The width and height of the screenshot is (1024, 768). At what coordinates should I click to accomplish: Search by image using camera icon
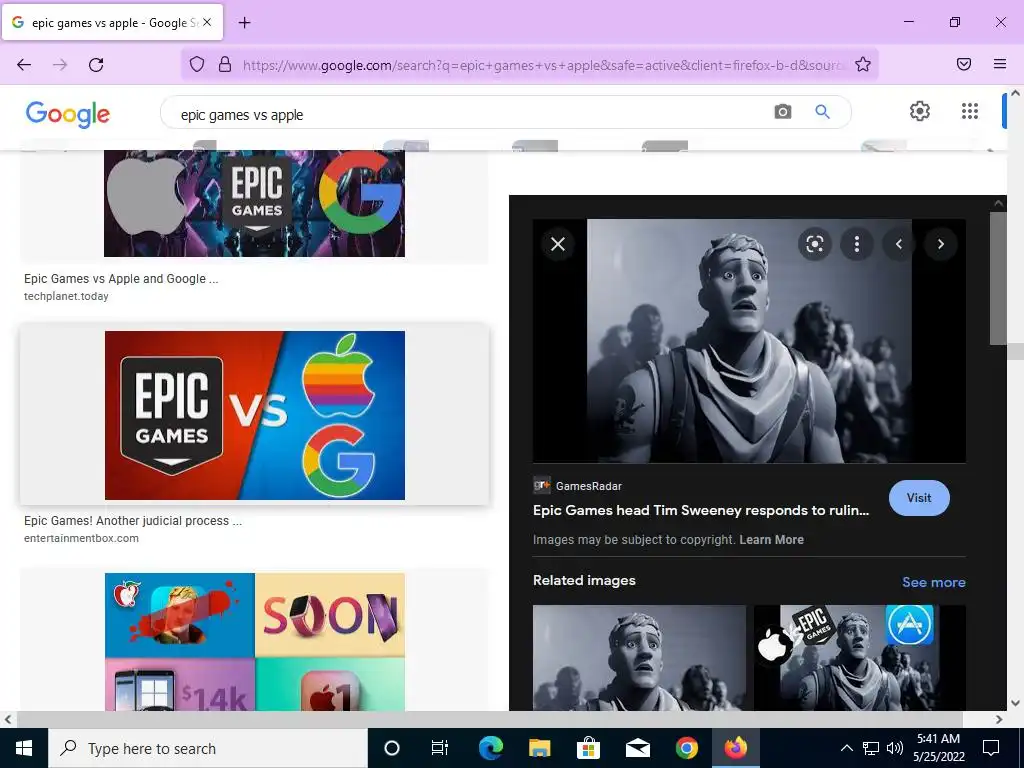coord(782,112)
